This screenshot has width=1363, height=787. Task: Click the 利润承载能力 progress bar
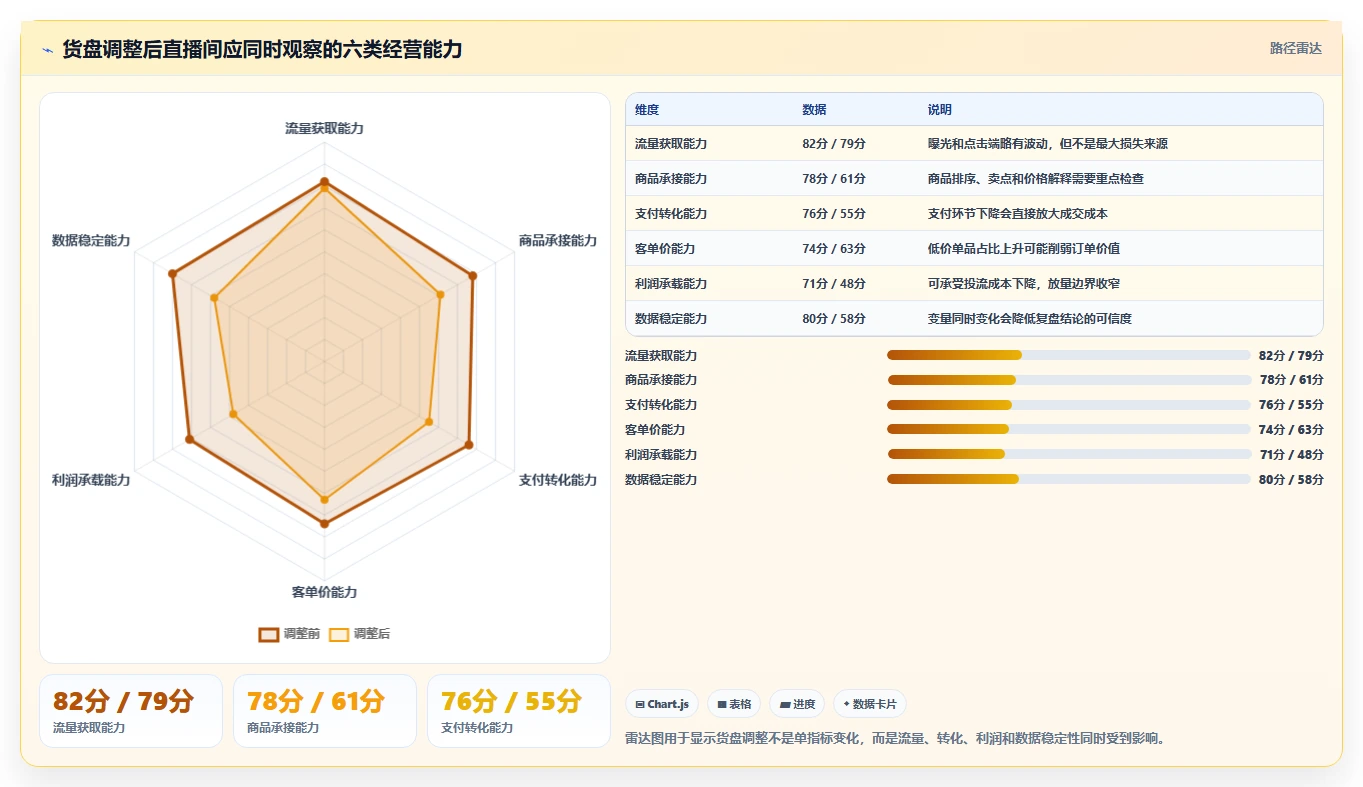point(1069,454)
